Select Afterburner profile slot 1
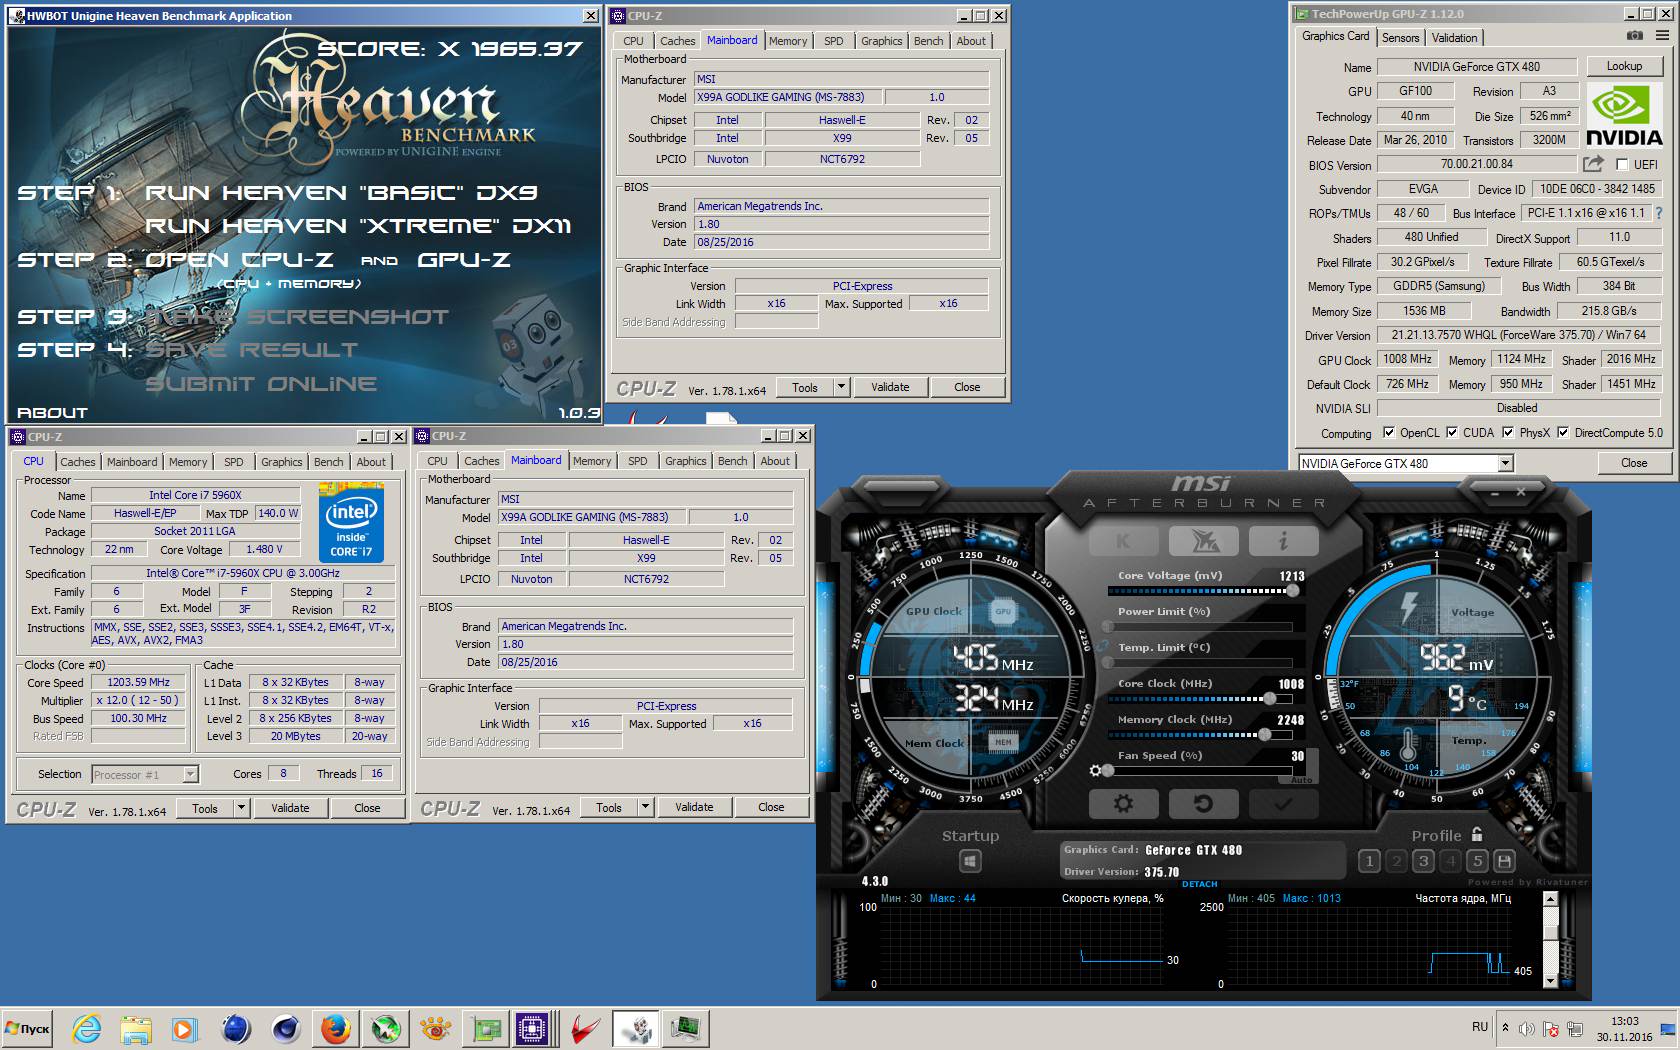The width and height of the screenshot is (1680, 1050). [1370, 861]
